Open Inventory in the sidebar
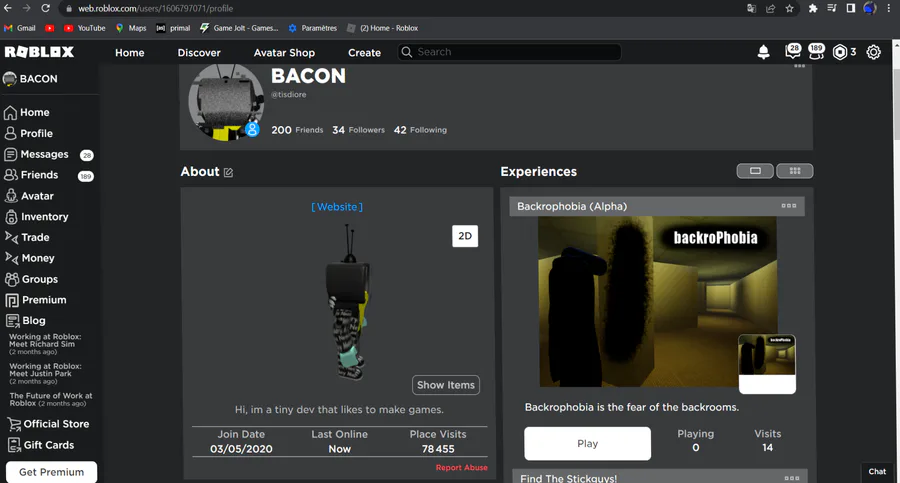 tap(37, 217)
